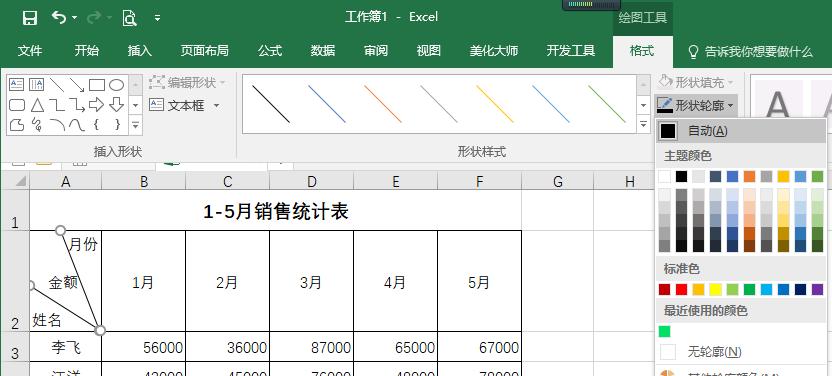Select the horizontal text box shape
Image resolution: width=832 pixels, height=376 pixels.
(x=16, y=85)
